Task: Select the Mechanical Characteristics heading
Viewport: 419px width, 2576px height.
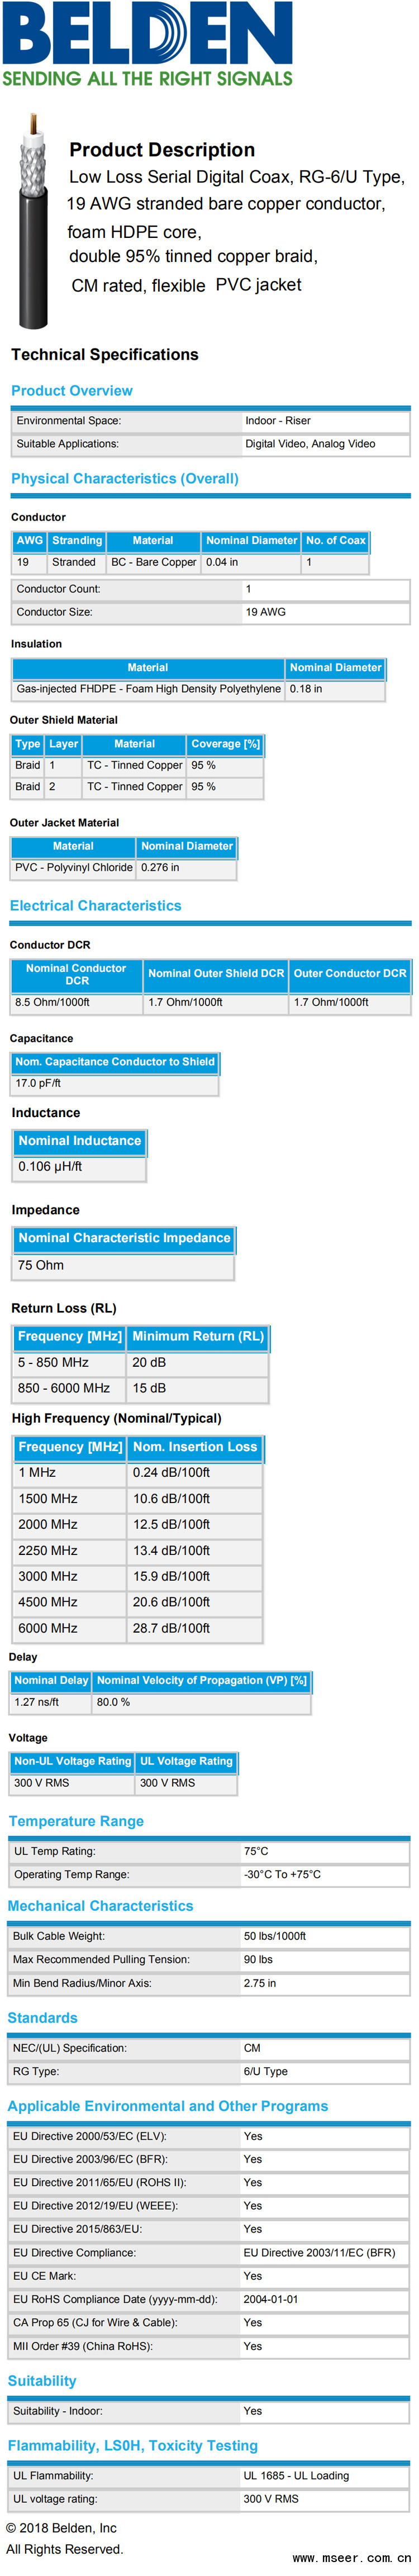Action: [x=100, y=1906]
